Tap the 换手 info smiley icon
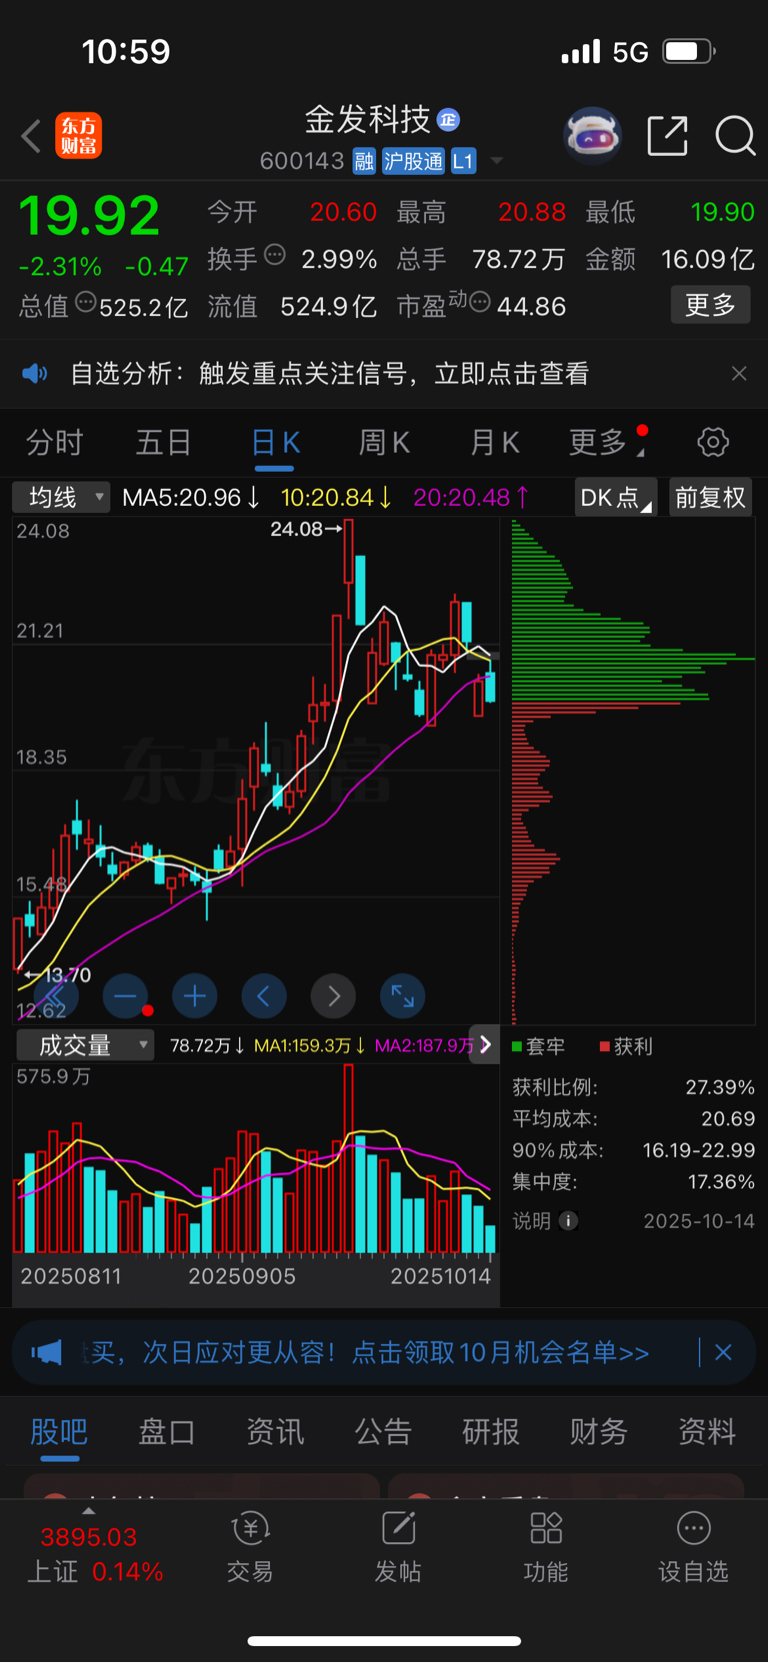The height and width of the screenshot is (1663, 768). [x=275, y=255]
